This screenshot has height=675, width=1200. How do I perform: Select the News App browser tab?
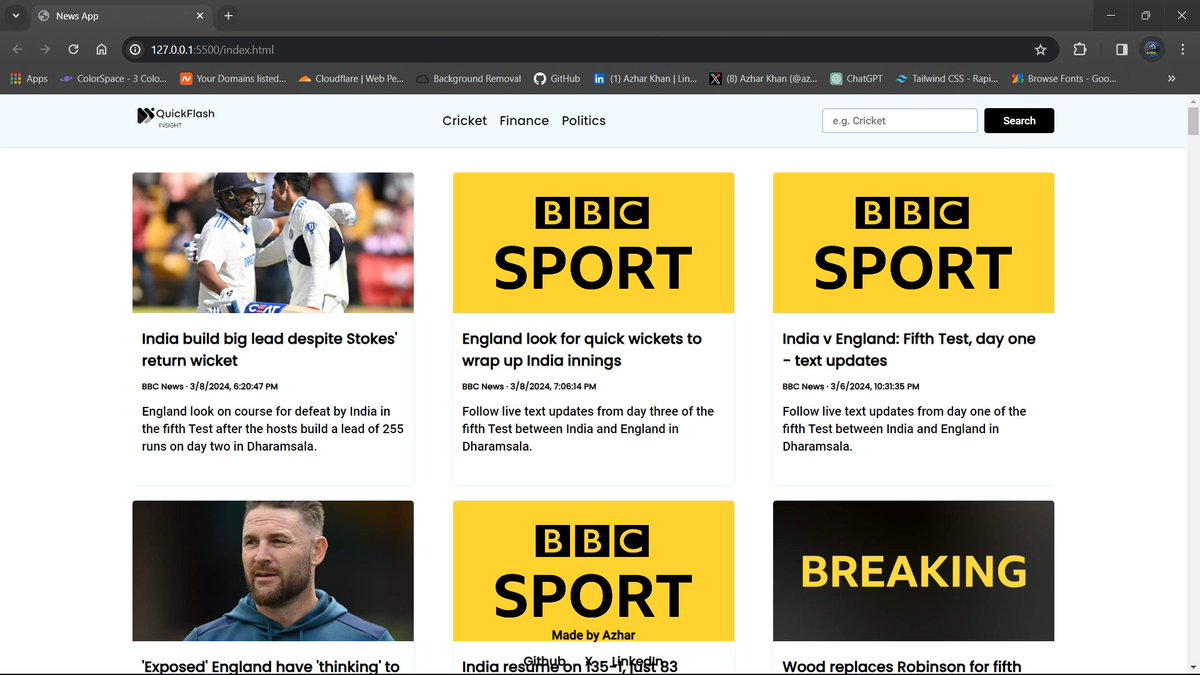click(x=120, y=16)
